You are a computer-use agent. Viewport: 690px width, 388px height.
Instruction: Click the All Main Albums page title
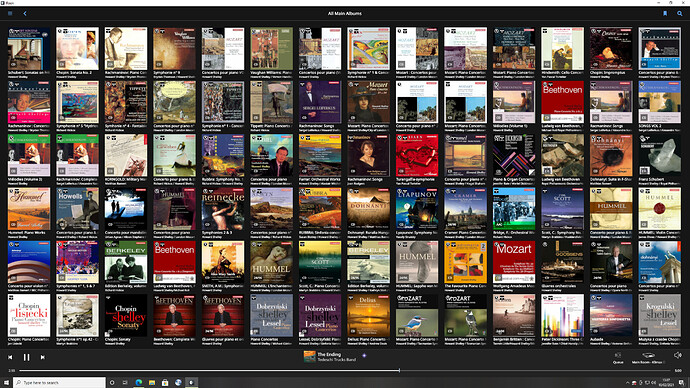click(x=345, y=13)
